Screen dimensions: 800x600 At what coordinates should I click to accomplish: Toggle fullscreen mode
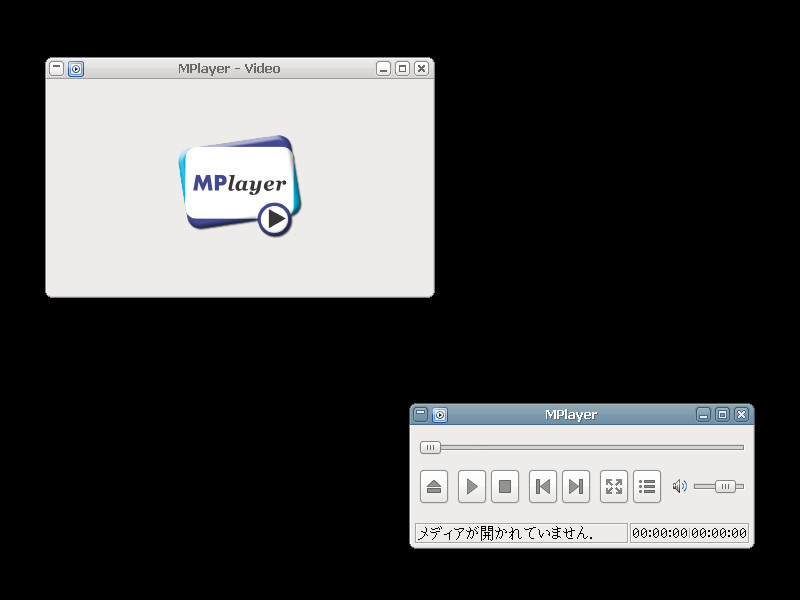(x=614, y=487)
